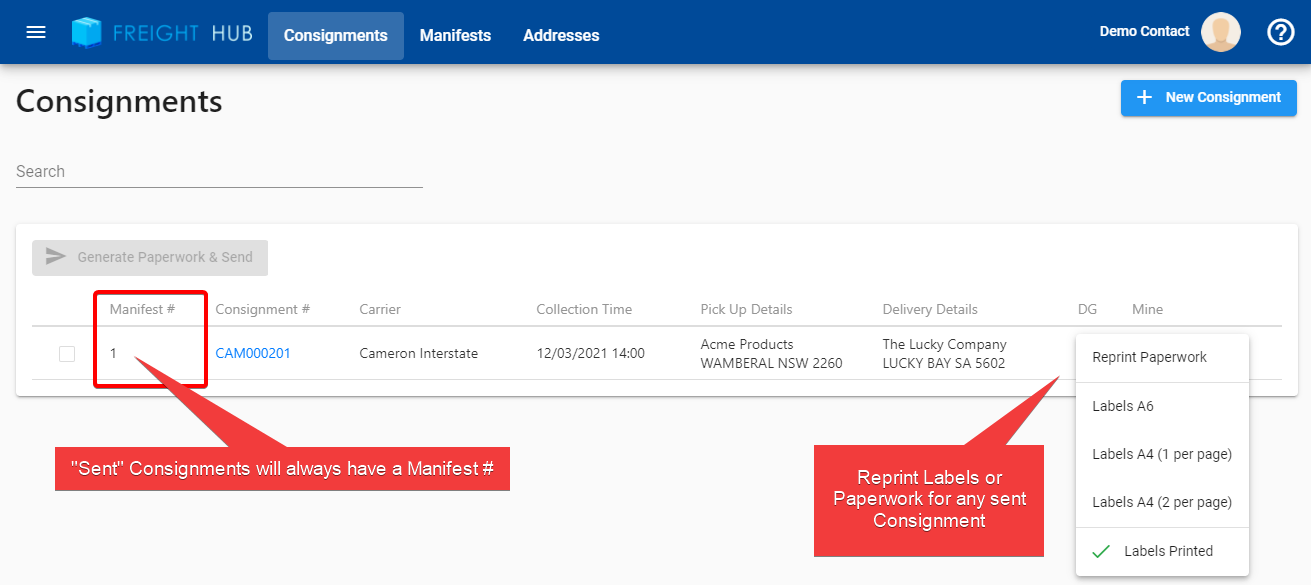Choose Labels A4 (2 per page)

pyautogui.click(x=1161, y=502)
